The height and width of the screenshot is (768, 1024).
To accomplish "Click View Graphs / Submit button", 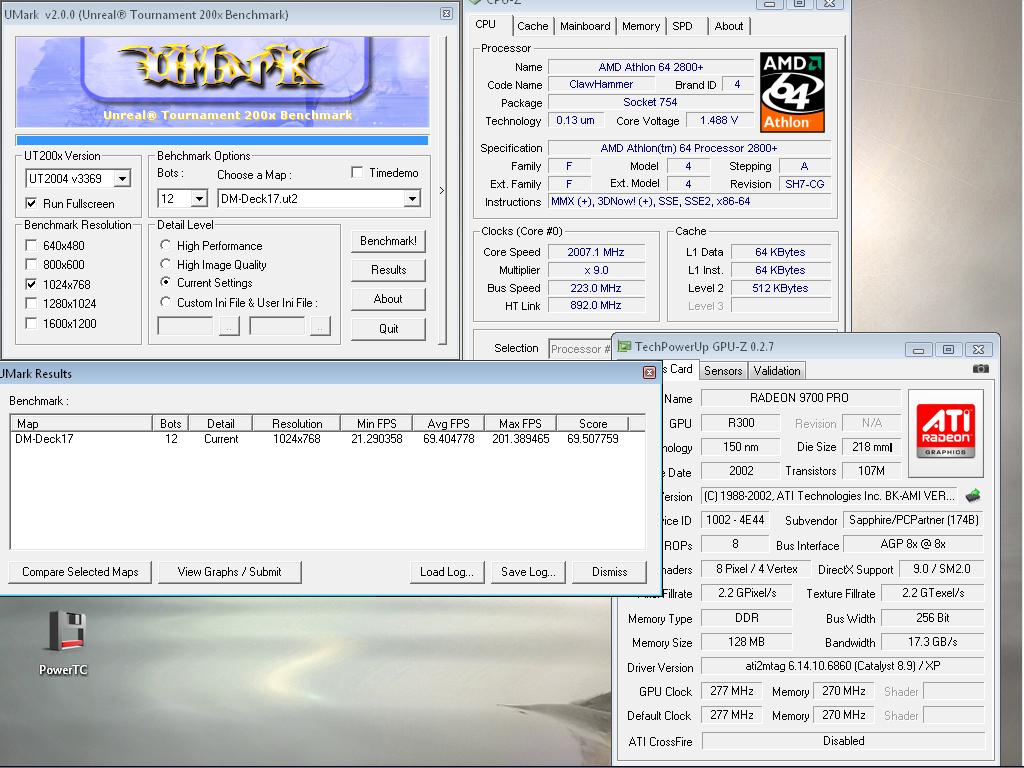I will pyautogui.click(x=229, y=571).
